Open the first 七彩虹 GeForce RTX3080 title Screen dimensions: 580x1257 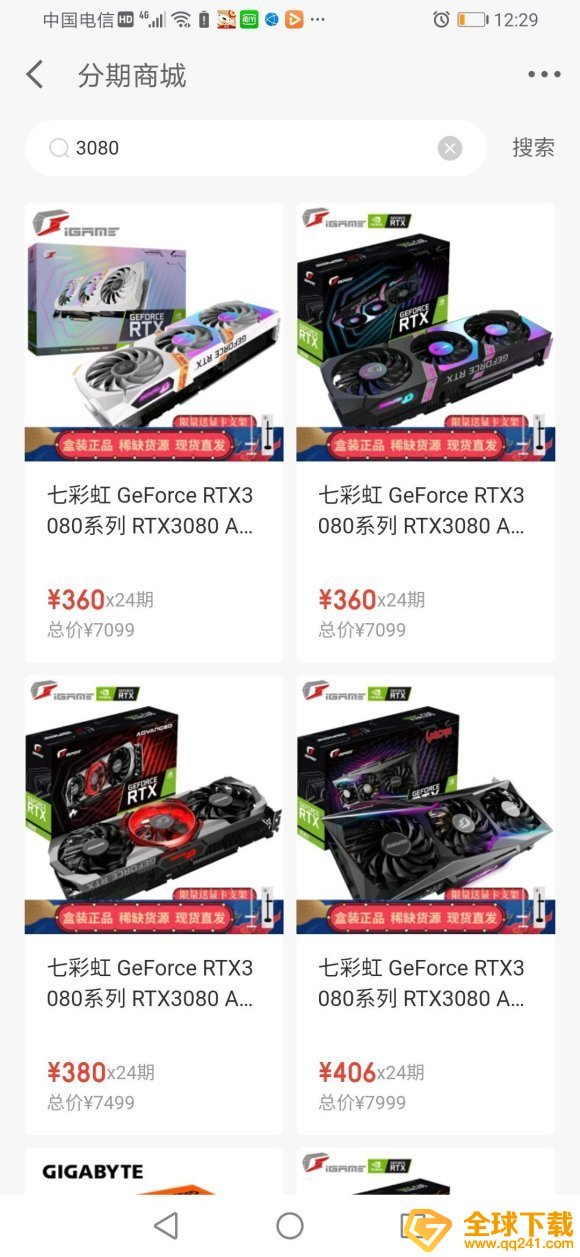tap(150, 510)
